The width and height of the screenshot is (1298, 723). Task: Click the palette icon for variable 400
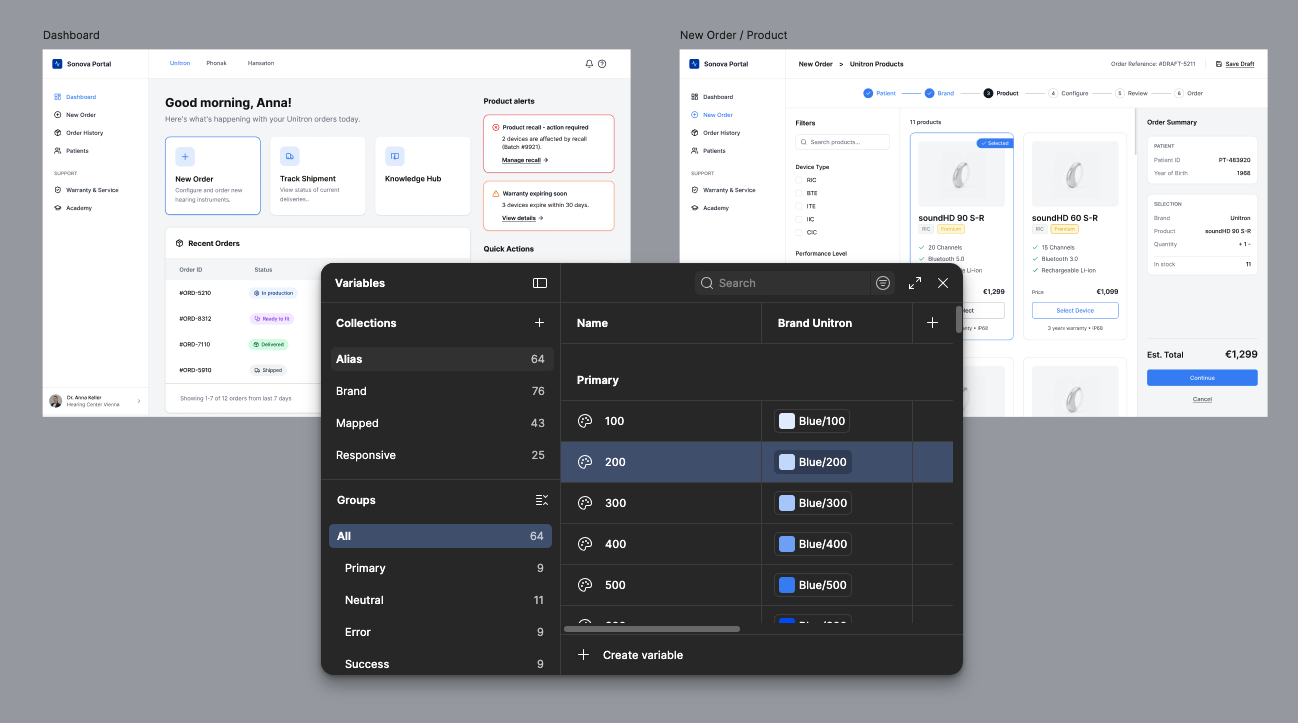586,544
